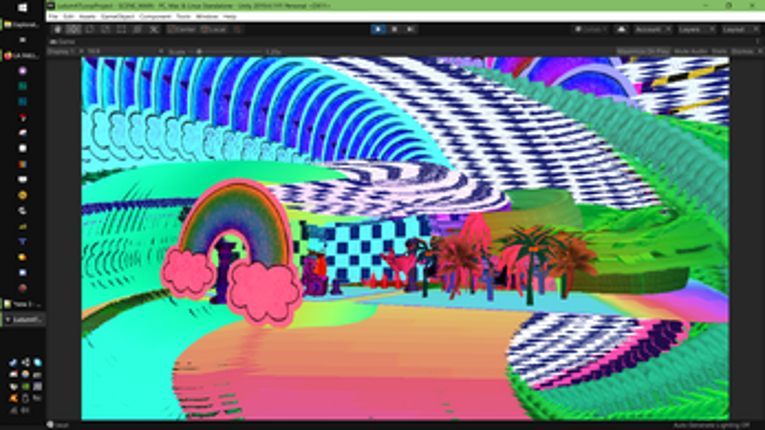Open the Component menu
This screenshot has width=765, height=430.
click(x=155, y=17)
